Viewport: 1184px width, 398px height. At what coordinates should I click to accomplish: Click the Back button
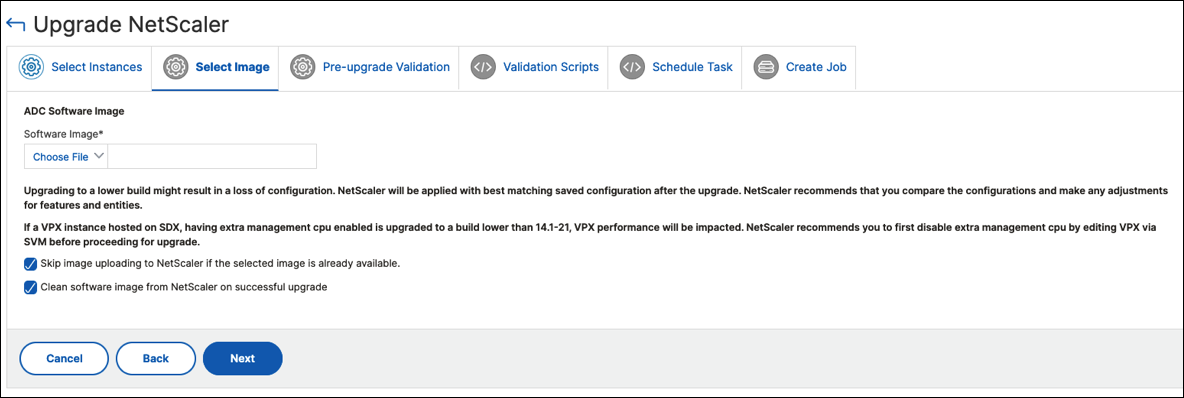point(156,359)
